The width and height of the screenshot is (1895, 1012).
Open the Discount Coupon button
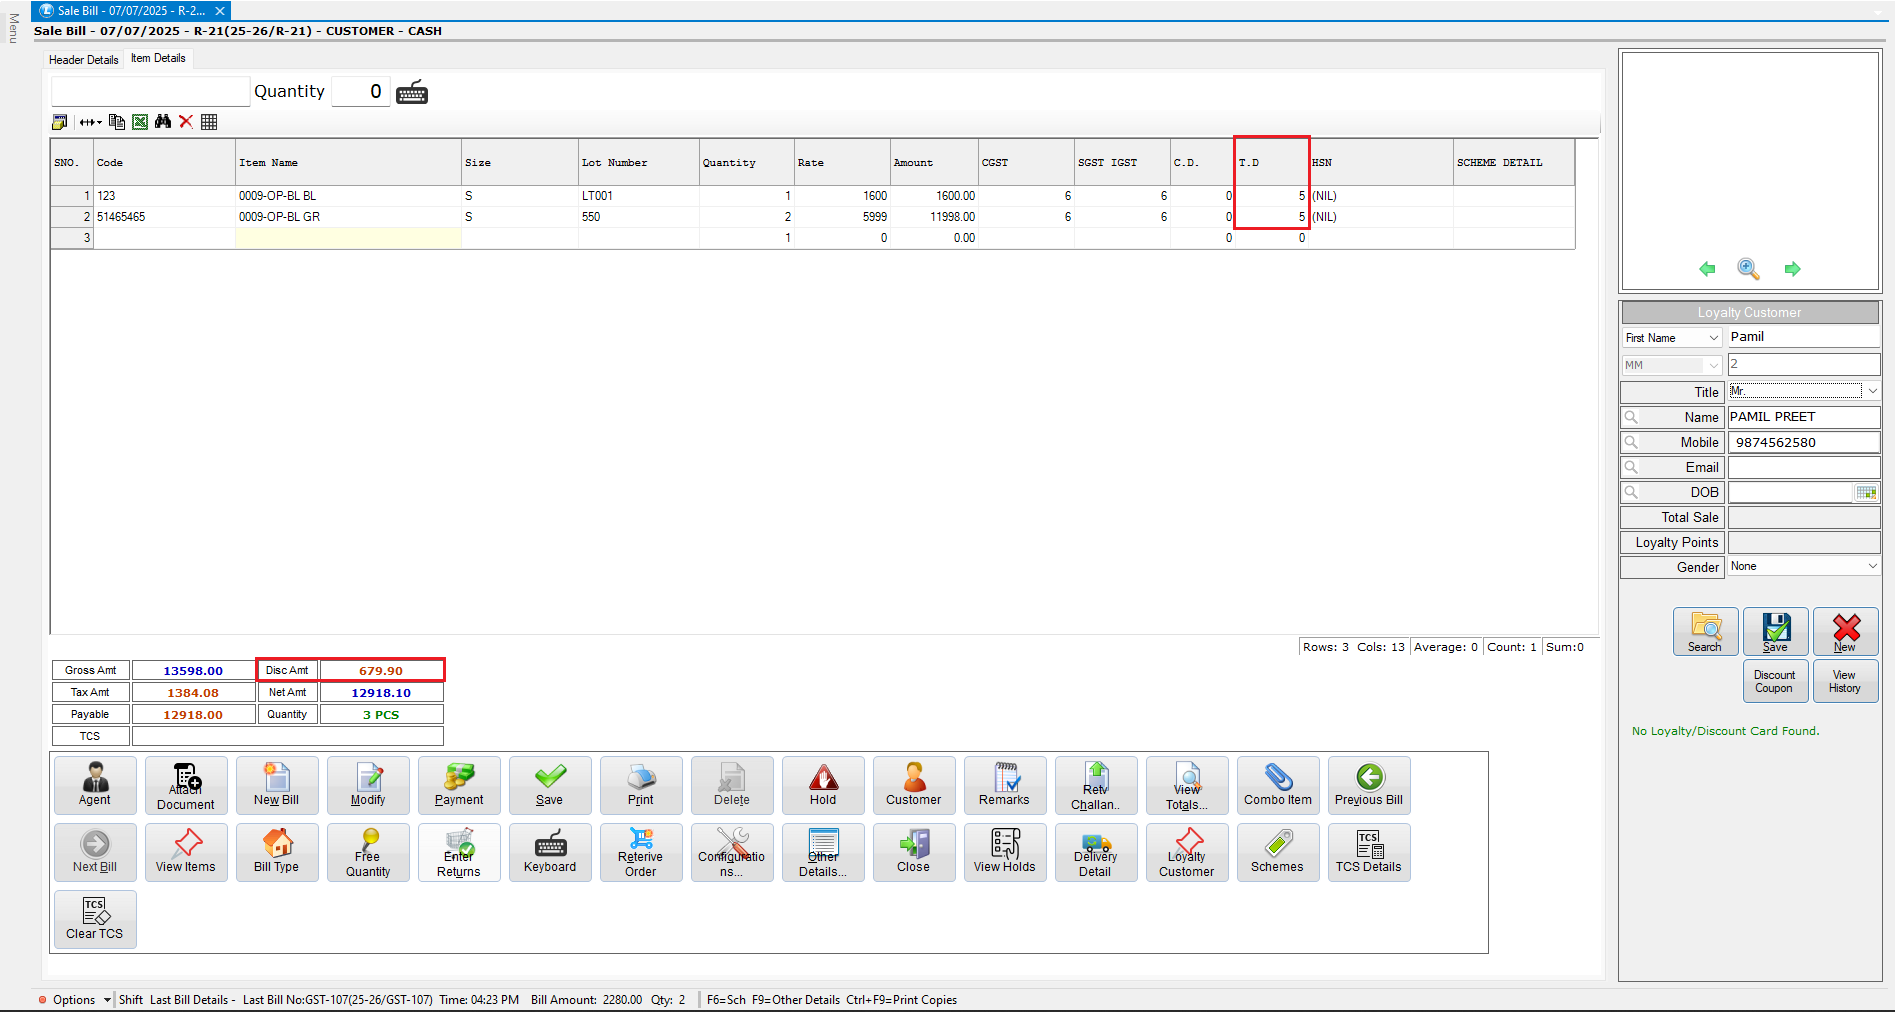(x=1774, y=681)
